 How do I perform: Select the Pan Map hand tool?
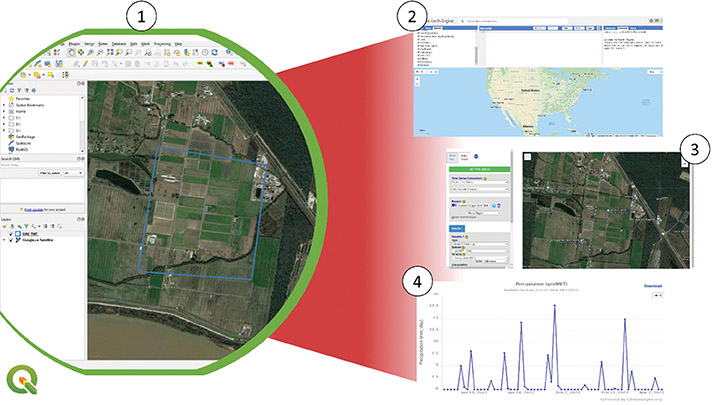coord(72,52)
